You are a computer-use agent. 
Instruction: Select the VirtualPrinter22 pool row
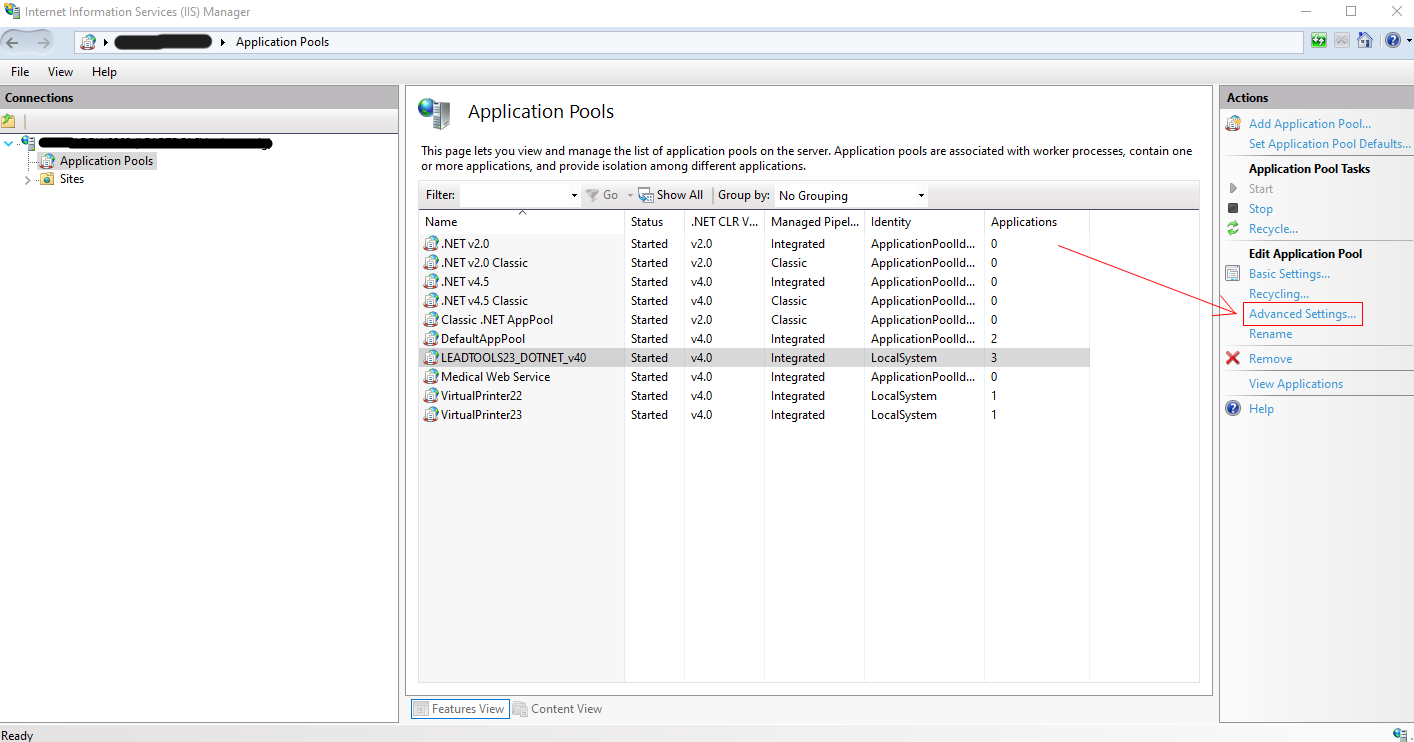pos(754,396)
